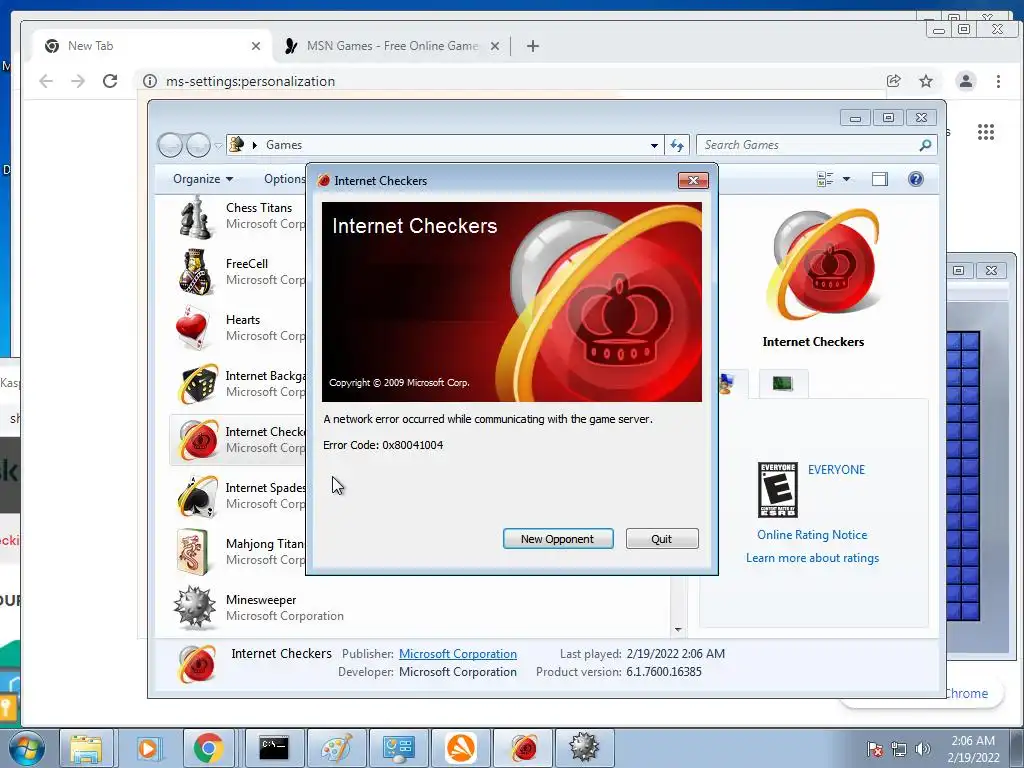Switch to the performance tab icon
Viewport: 1024px width, 768px height.
[782, 383]
